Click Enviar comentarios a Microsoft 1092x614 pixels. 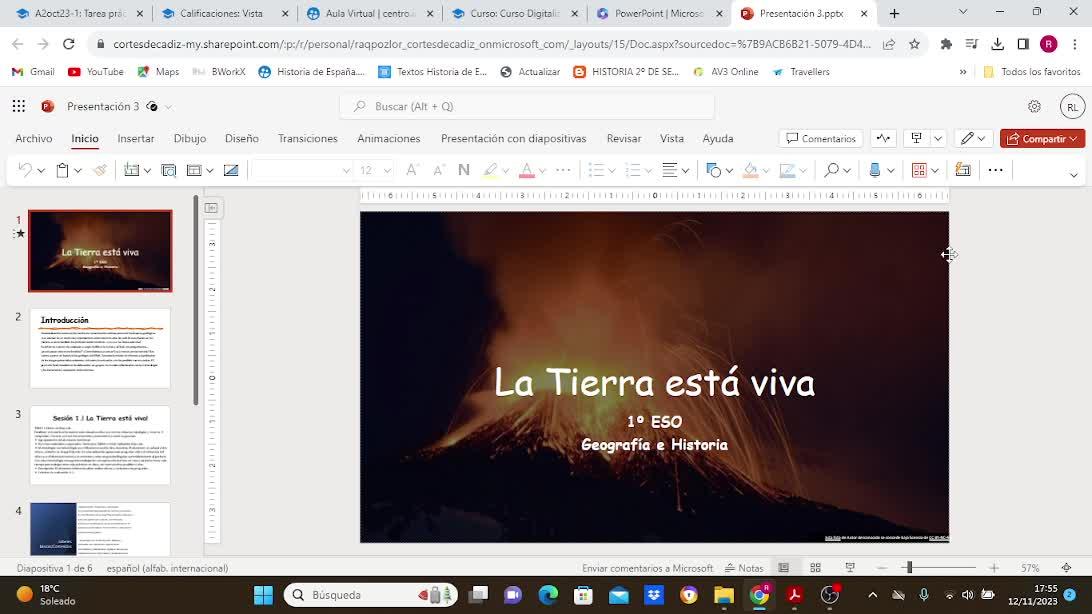pos(648,568)
